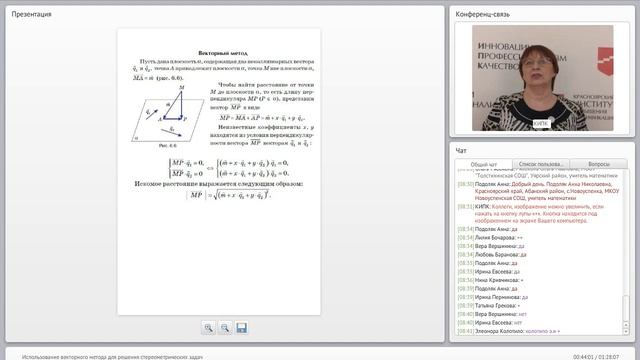Open the Список пользователей tab

tap(541, 164)
